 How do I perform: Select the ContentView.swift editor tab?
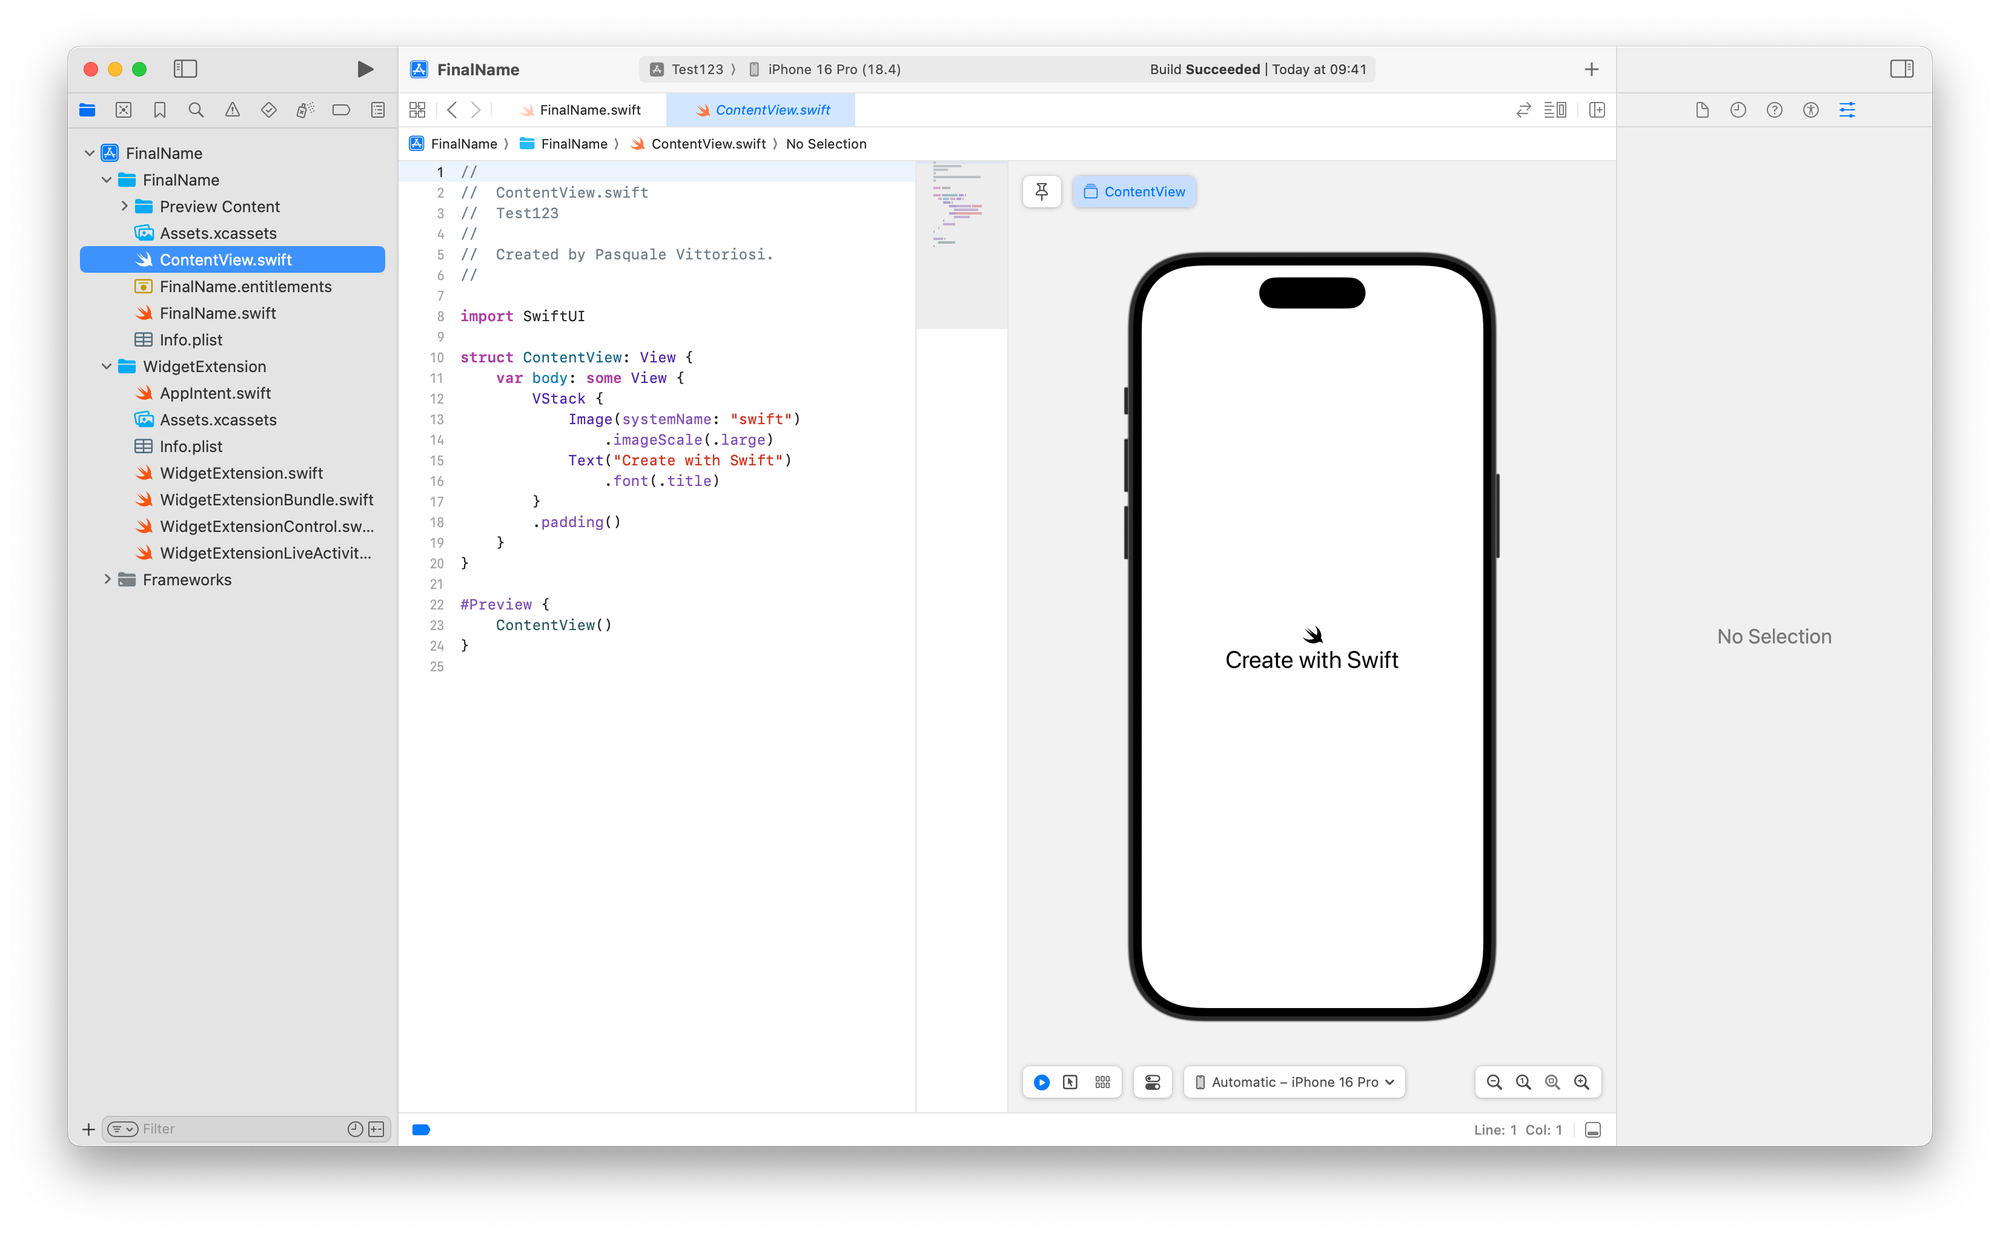click(x=772, y=110)
